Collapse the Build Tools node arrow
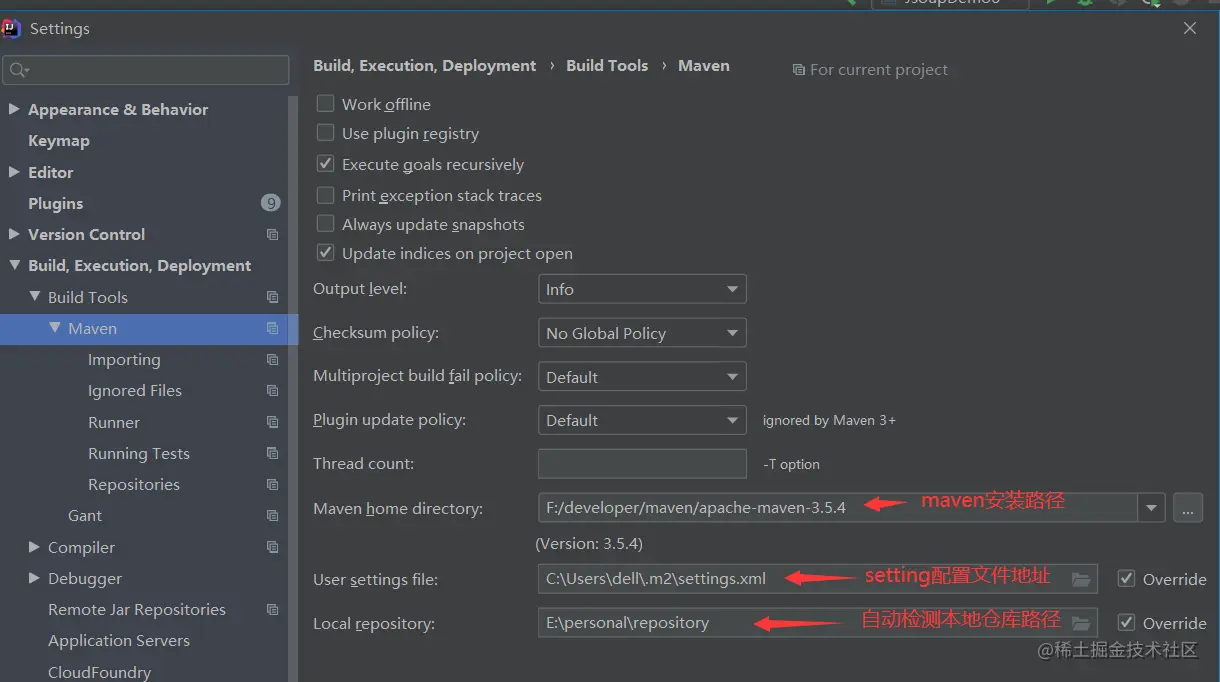Screen dimensions: 1220x682 [35, 296]
